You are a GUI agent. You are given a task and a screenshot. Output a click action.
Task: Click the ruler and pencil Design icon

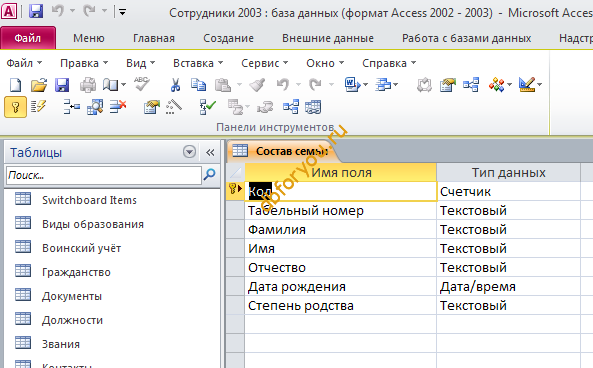527,85
